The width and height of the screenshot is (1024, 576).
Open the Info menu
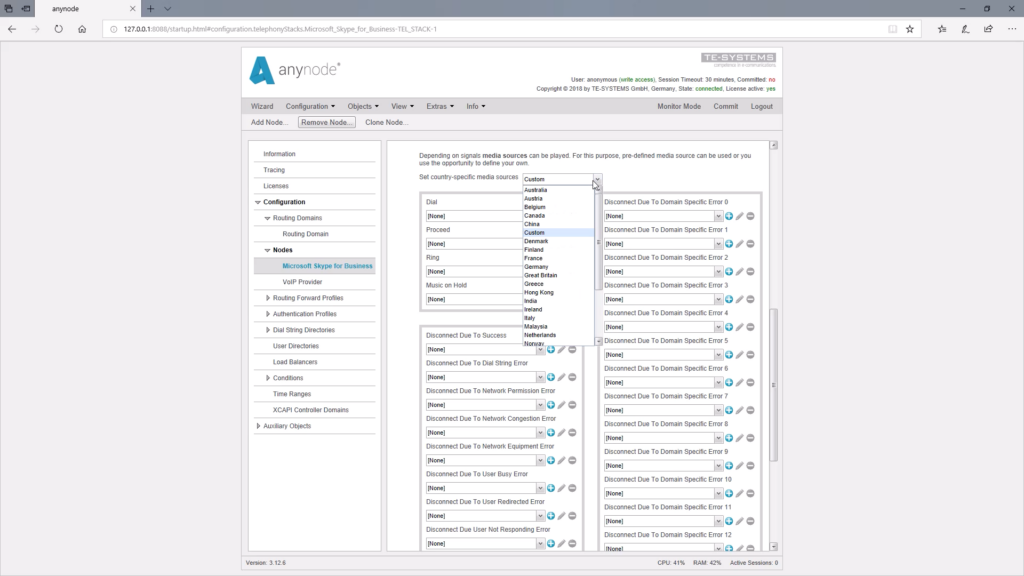[x=475, y=106]
